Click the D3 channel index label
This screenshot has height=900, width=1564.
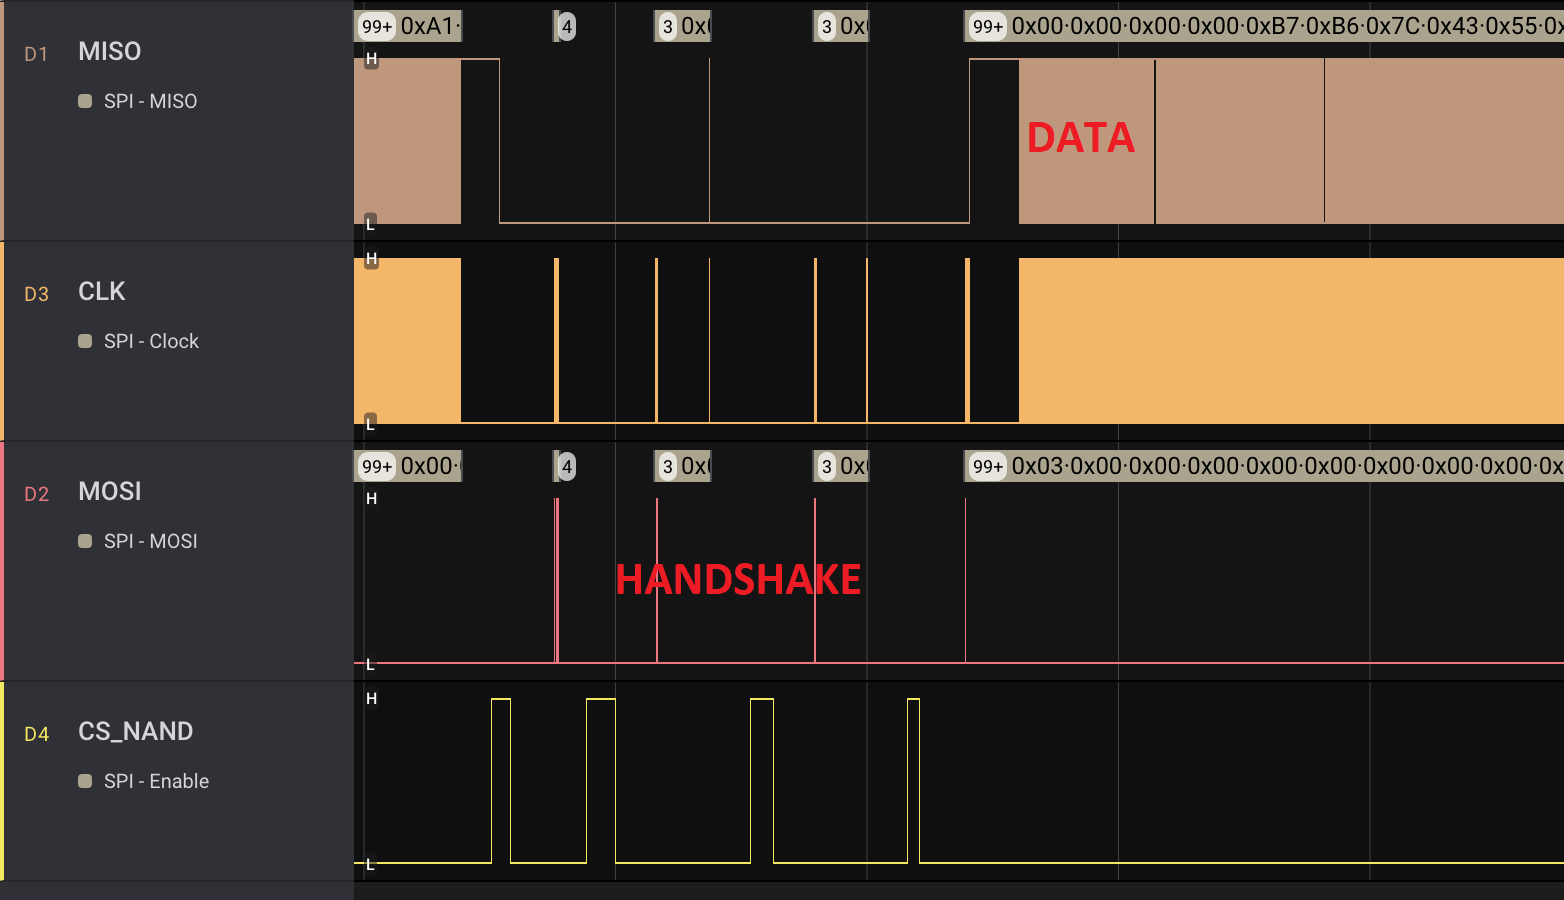coord(36,294)
